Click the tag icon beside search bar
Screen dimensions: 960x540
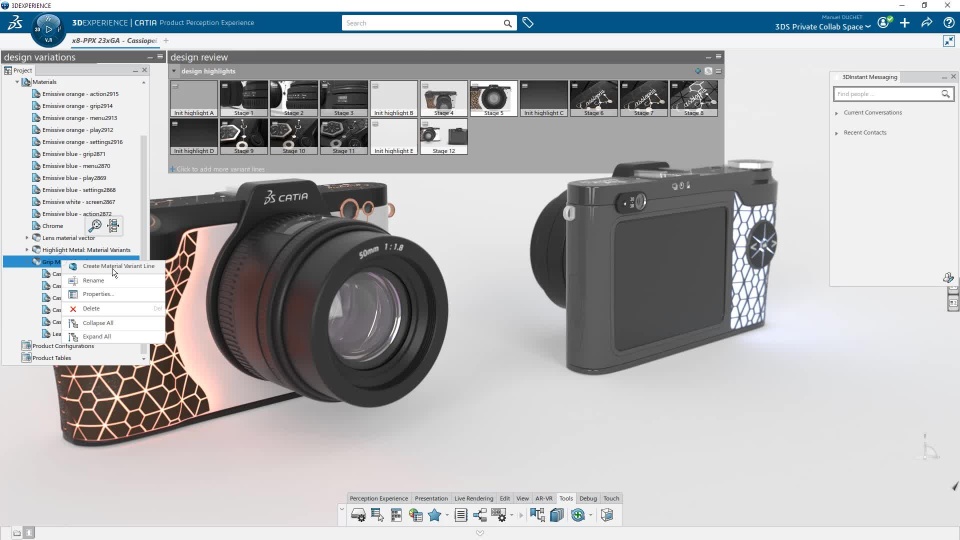528,23
